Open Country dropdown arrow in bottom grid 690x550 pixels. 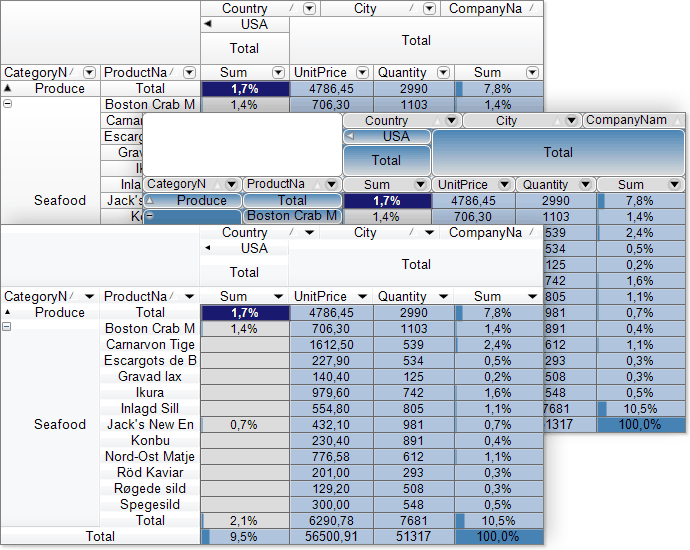[x=309, y=232]
